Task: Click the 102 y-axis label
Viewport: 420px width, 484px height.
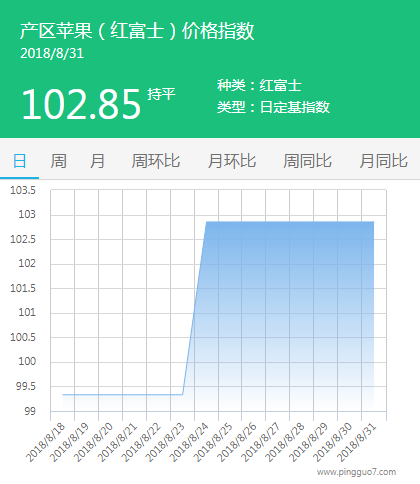Action: click(x=27, y=263)
